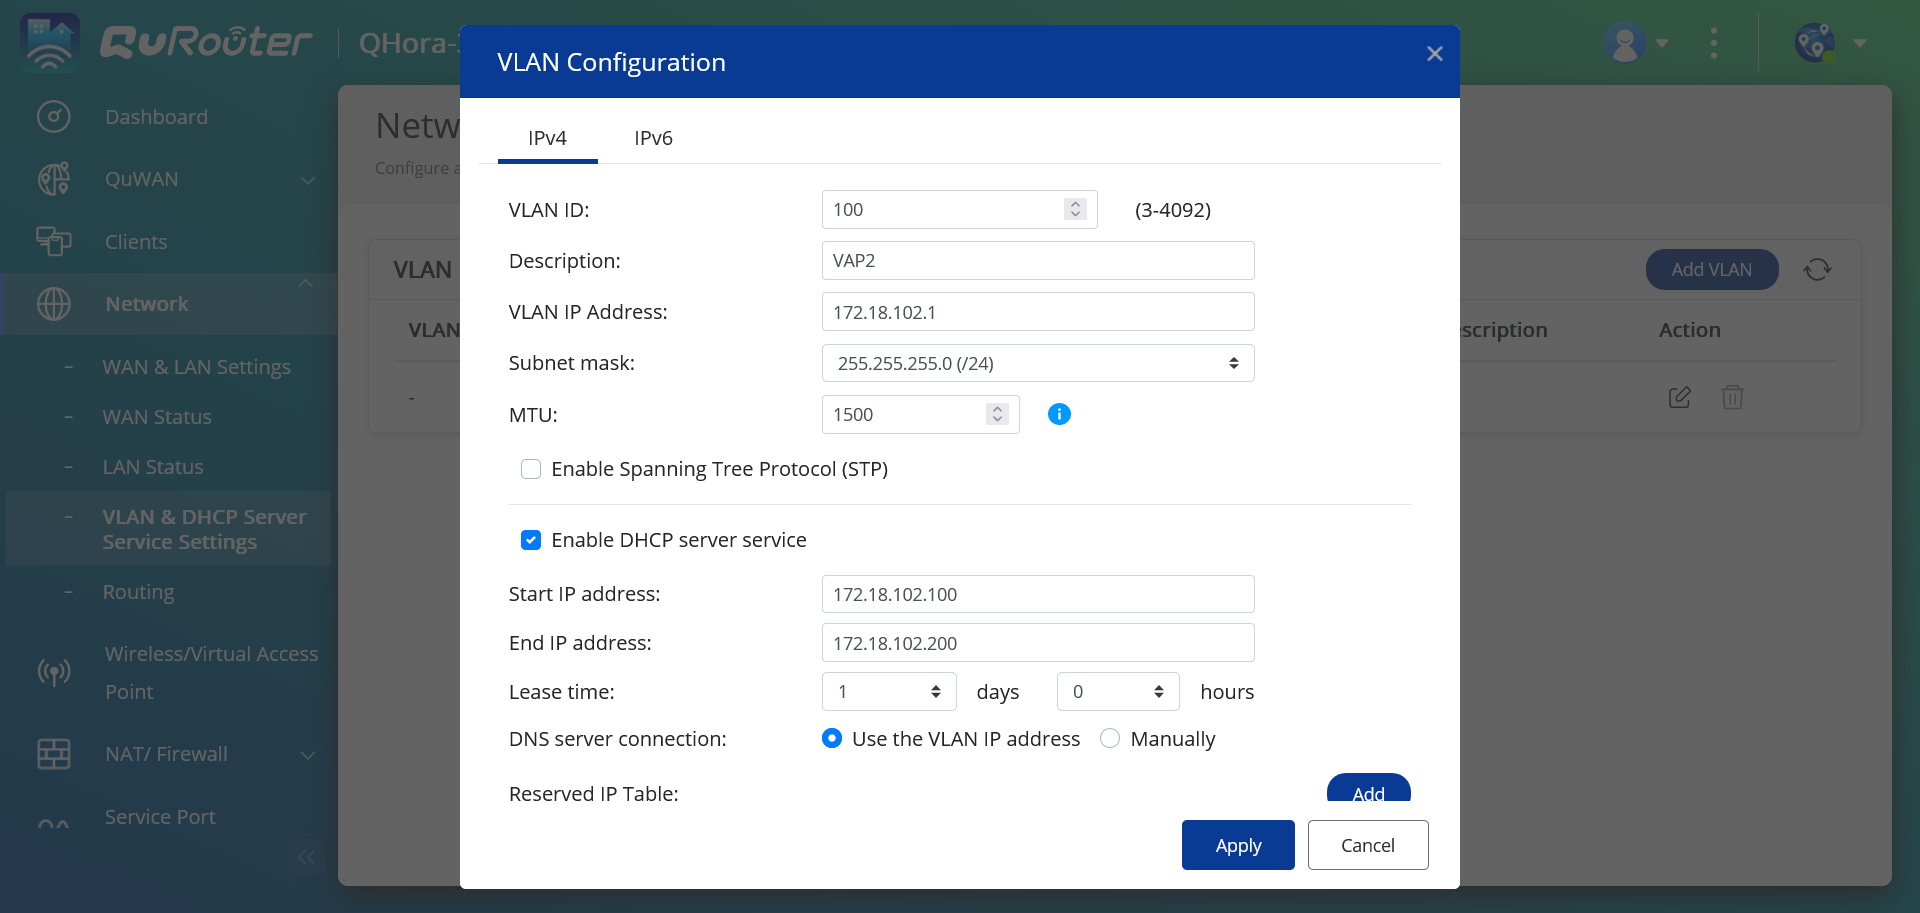Enable Spanning Tree Protocol checkbox
The width and height of the screenshot is (1920, 913).
(x=531, y=469)
